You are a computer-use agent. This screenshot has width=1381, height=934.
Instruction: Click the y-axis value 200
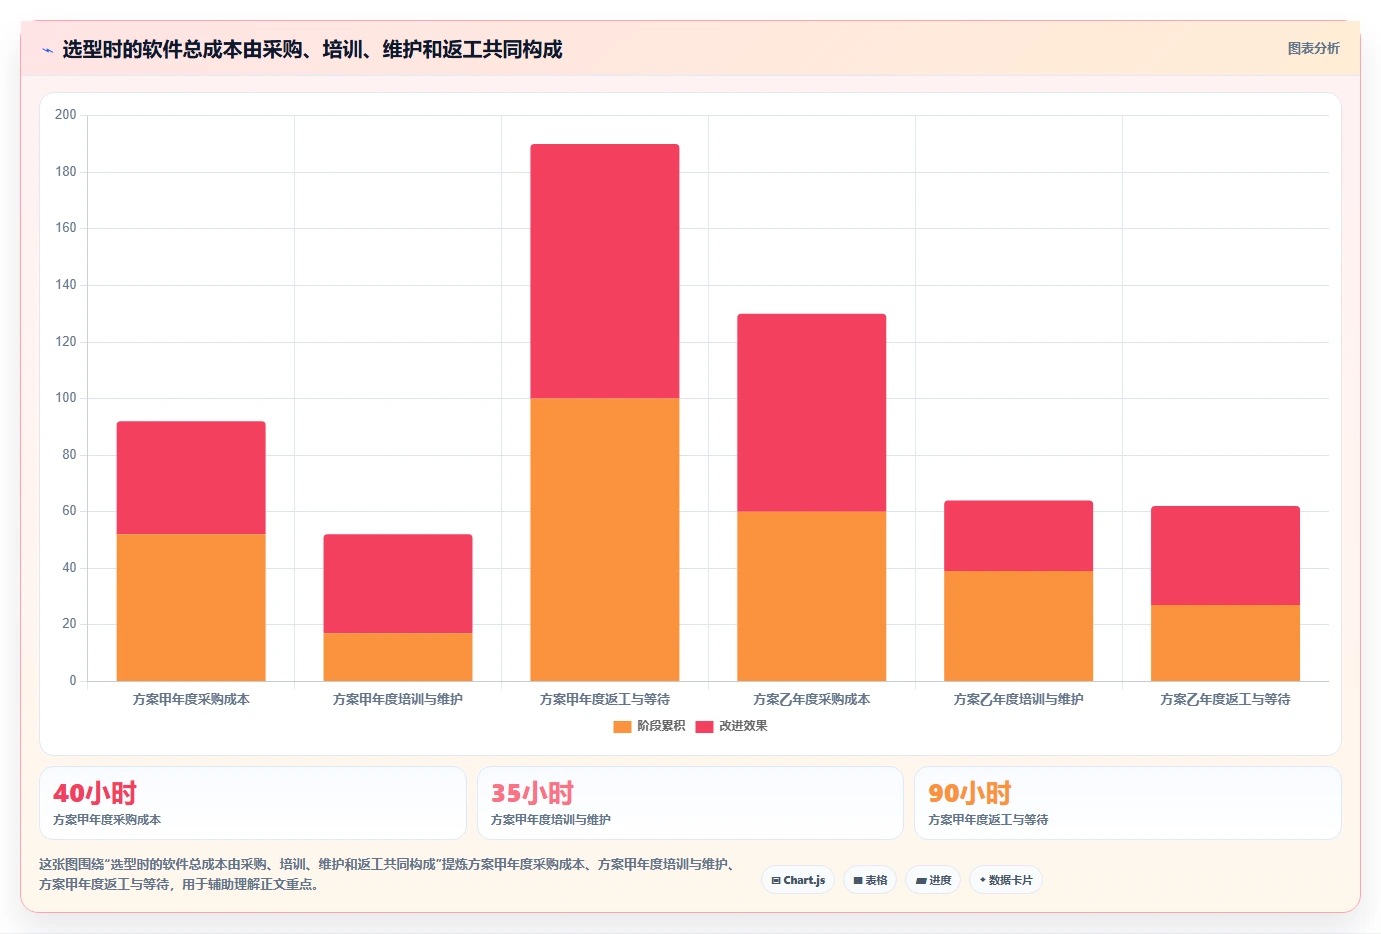(66, 115)
